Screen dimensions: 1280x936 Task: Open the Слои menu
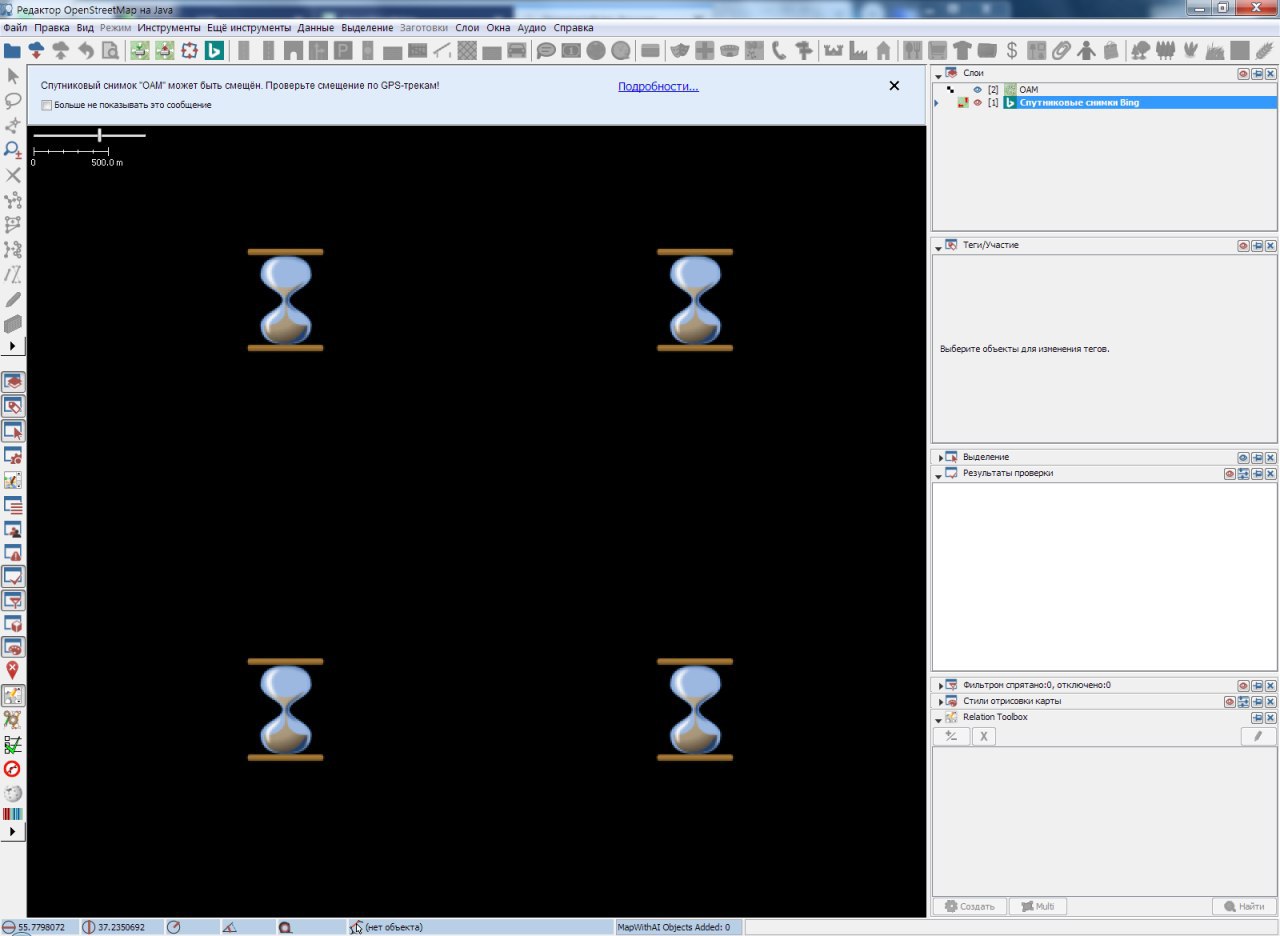coord(467,28)
